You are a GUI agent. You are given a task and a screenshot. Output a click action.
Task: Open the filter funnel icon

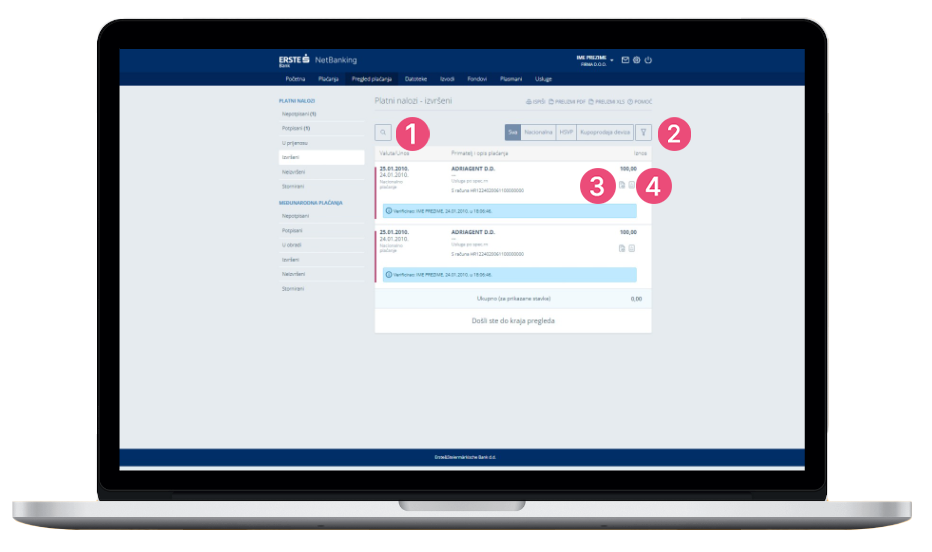[644, 132]
